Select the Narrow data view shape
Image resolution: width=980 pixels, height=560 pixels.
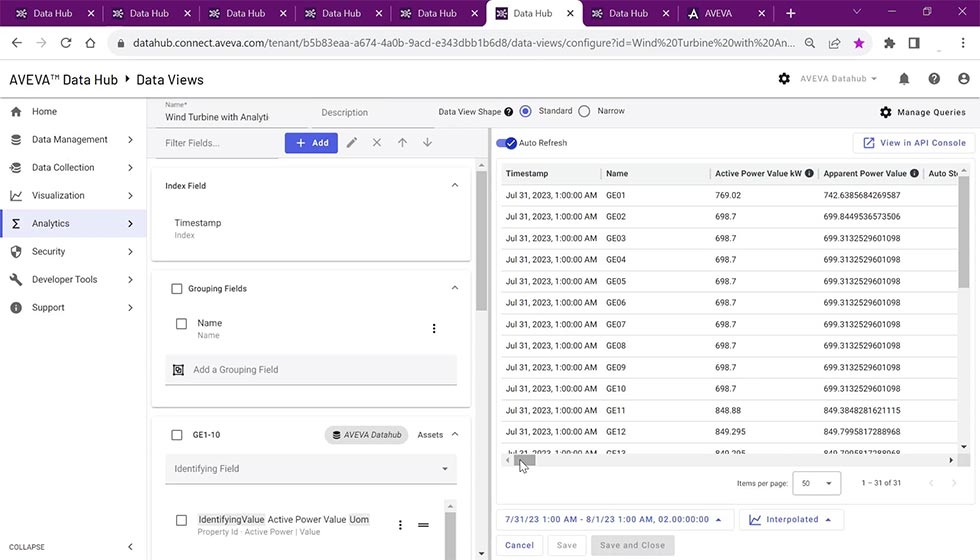tap(584, 111)
